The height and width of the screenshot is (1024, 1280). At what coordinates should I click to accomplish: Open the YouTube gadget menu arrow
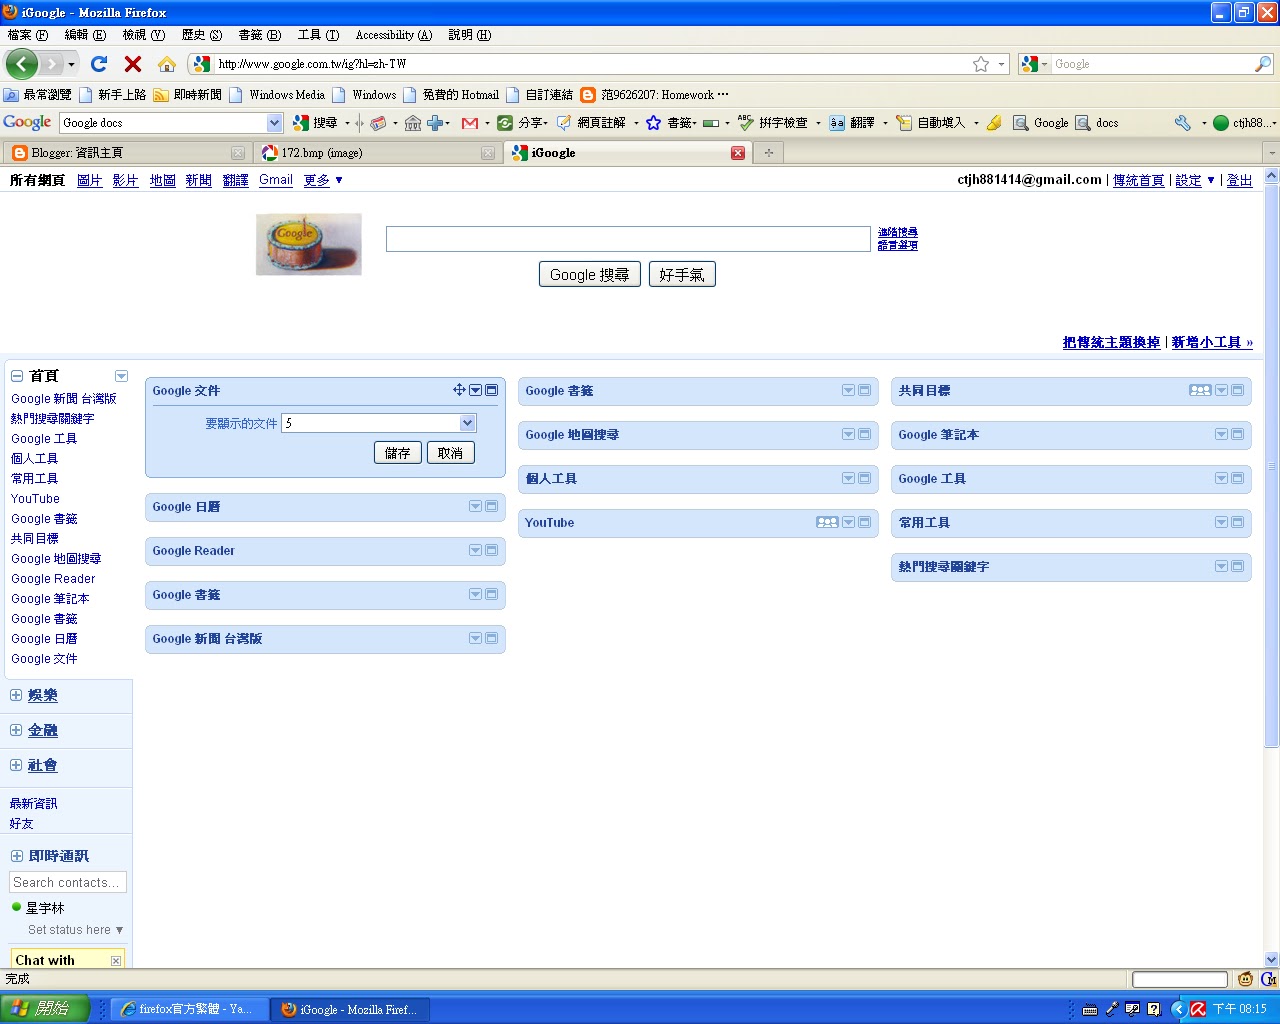[849, 522]
